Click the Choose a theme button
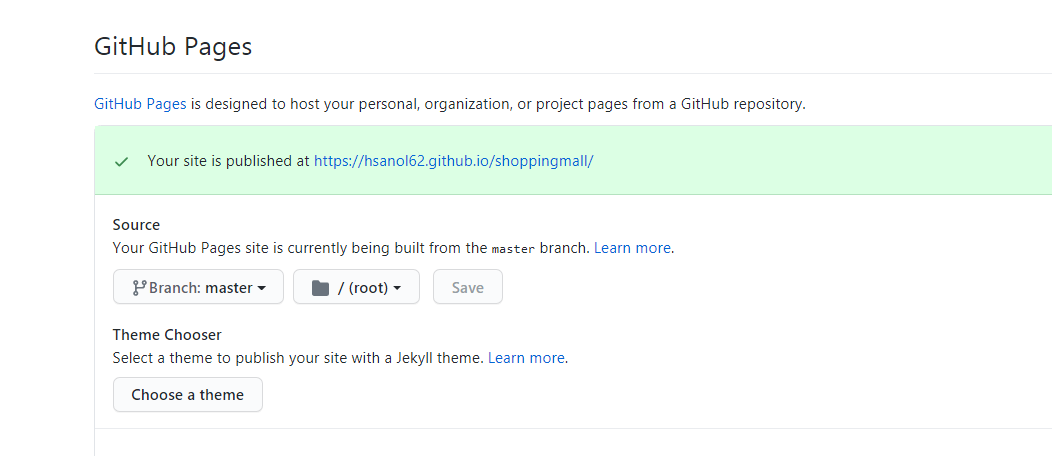This screenshot has height=456, width=1052. tap(188, 395)
